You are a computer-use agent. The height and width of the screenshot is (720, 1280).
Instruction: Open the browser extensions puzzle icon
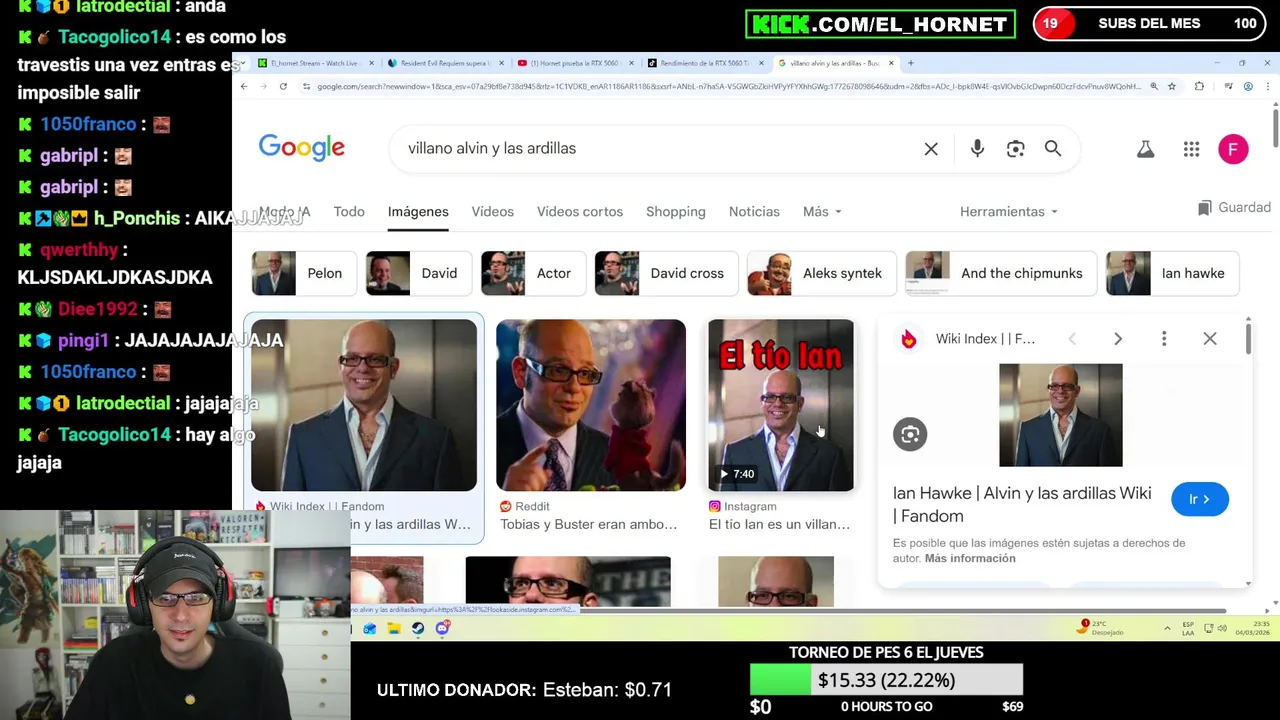(1199, 87)
